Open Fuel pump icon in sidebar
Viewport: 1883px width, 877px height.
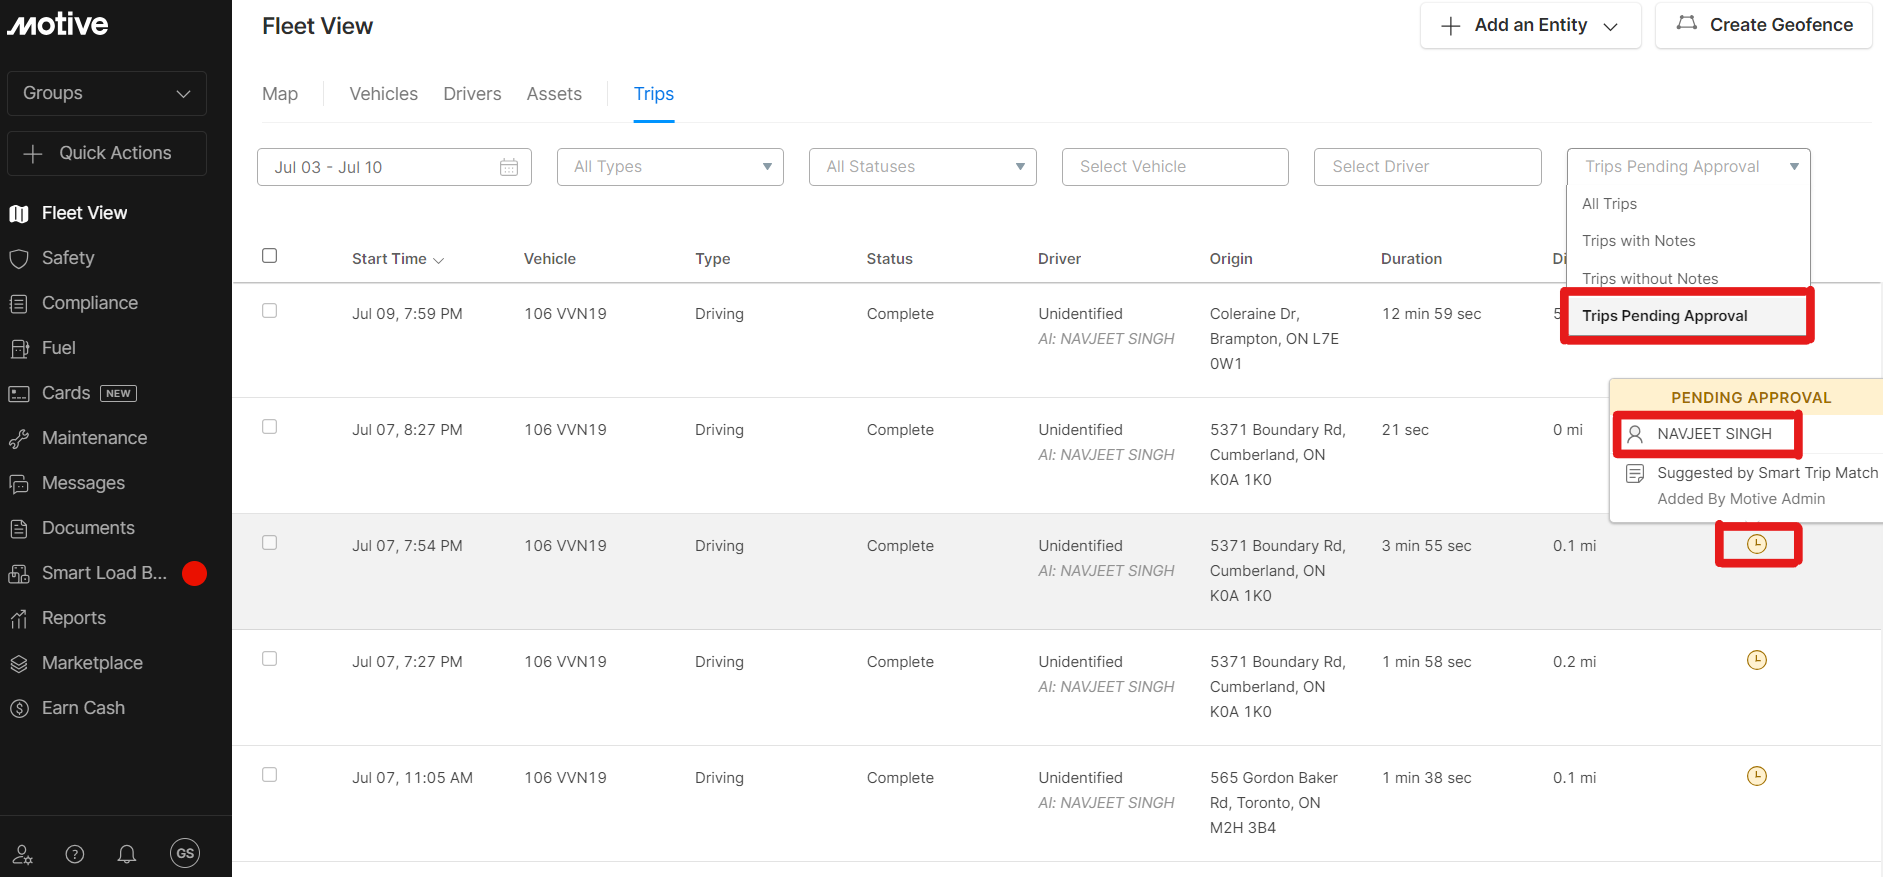[19, 348]
